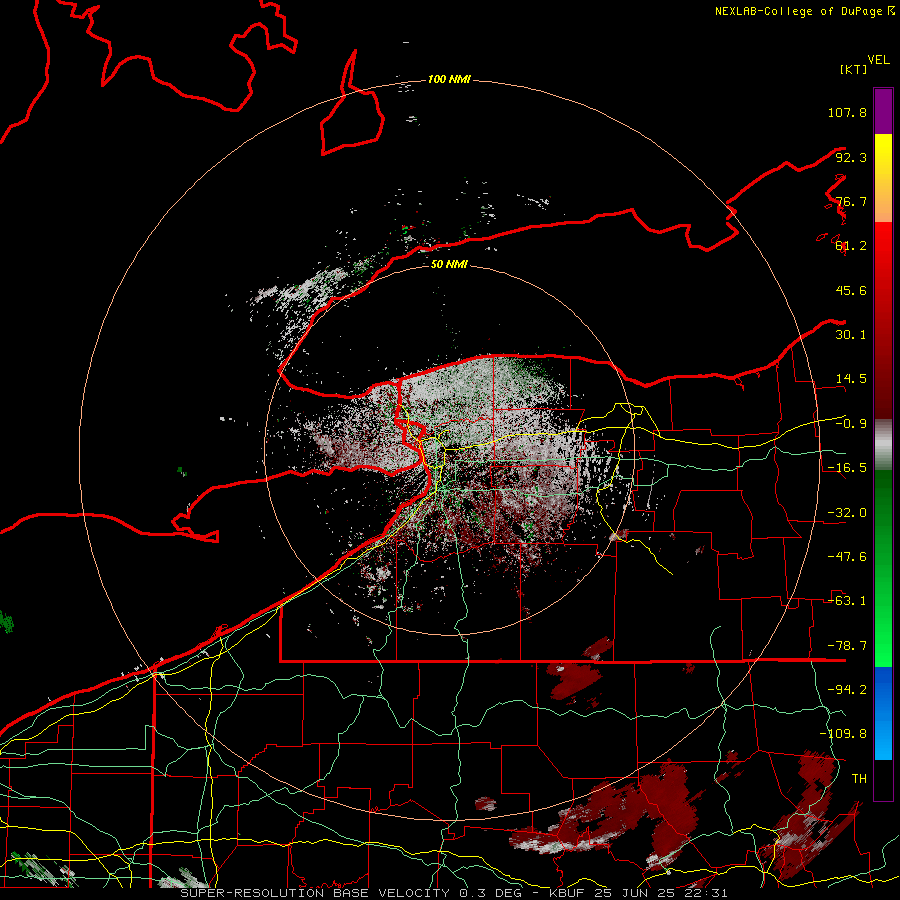Viewport: 900px width, 900px height.
Task: Click the VEL legend title
Action: (x=879, y=60)
